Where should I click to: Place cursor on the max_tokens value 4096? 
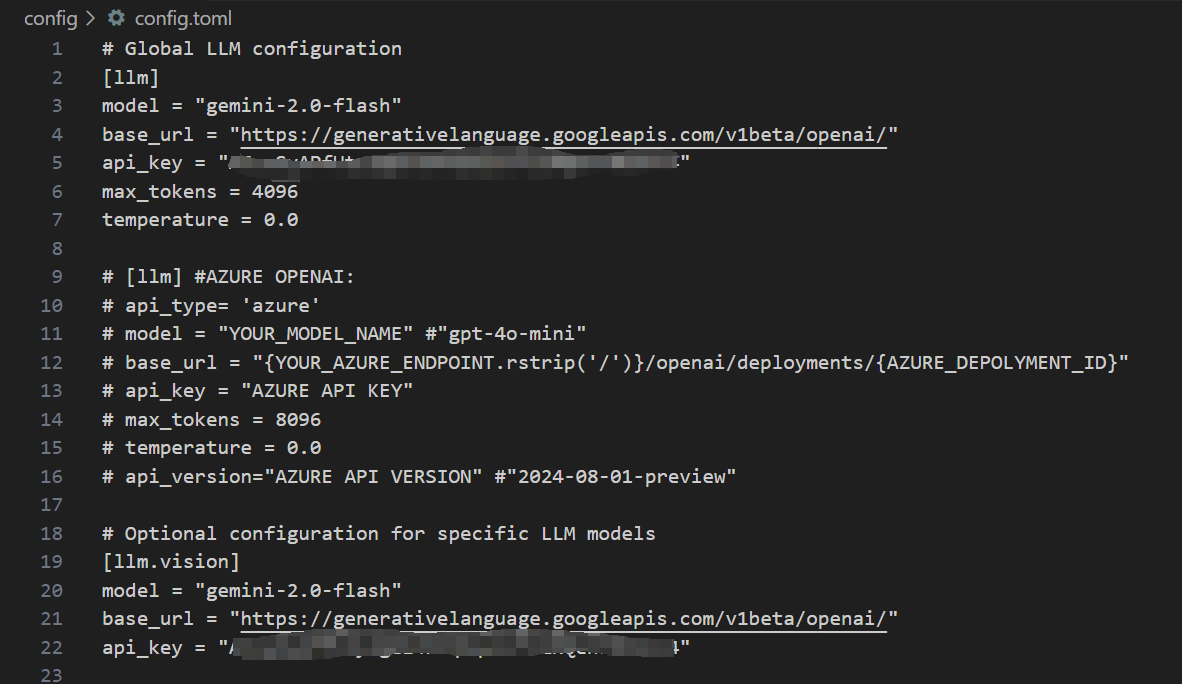click(276, 190)
